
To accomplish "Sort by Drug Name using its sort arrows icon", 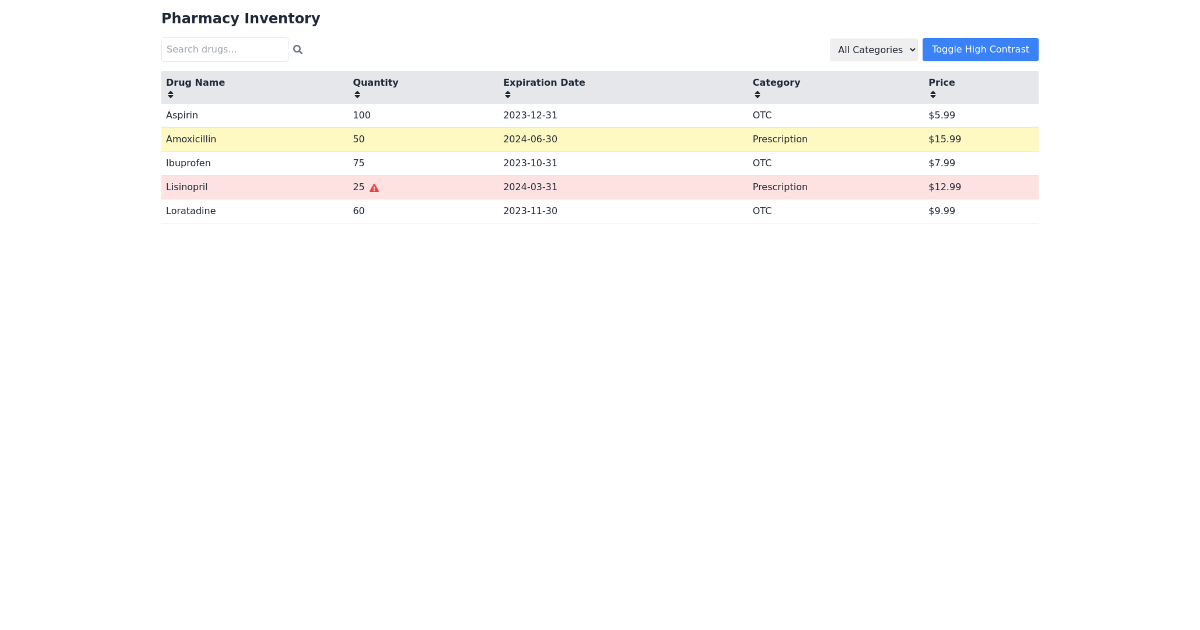I will pos(170,94).
